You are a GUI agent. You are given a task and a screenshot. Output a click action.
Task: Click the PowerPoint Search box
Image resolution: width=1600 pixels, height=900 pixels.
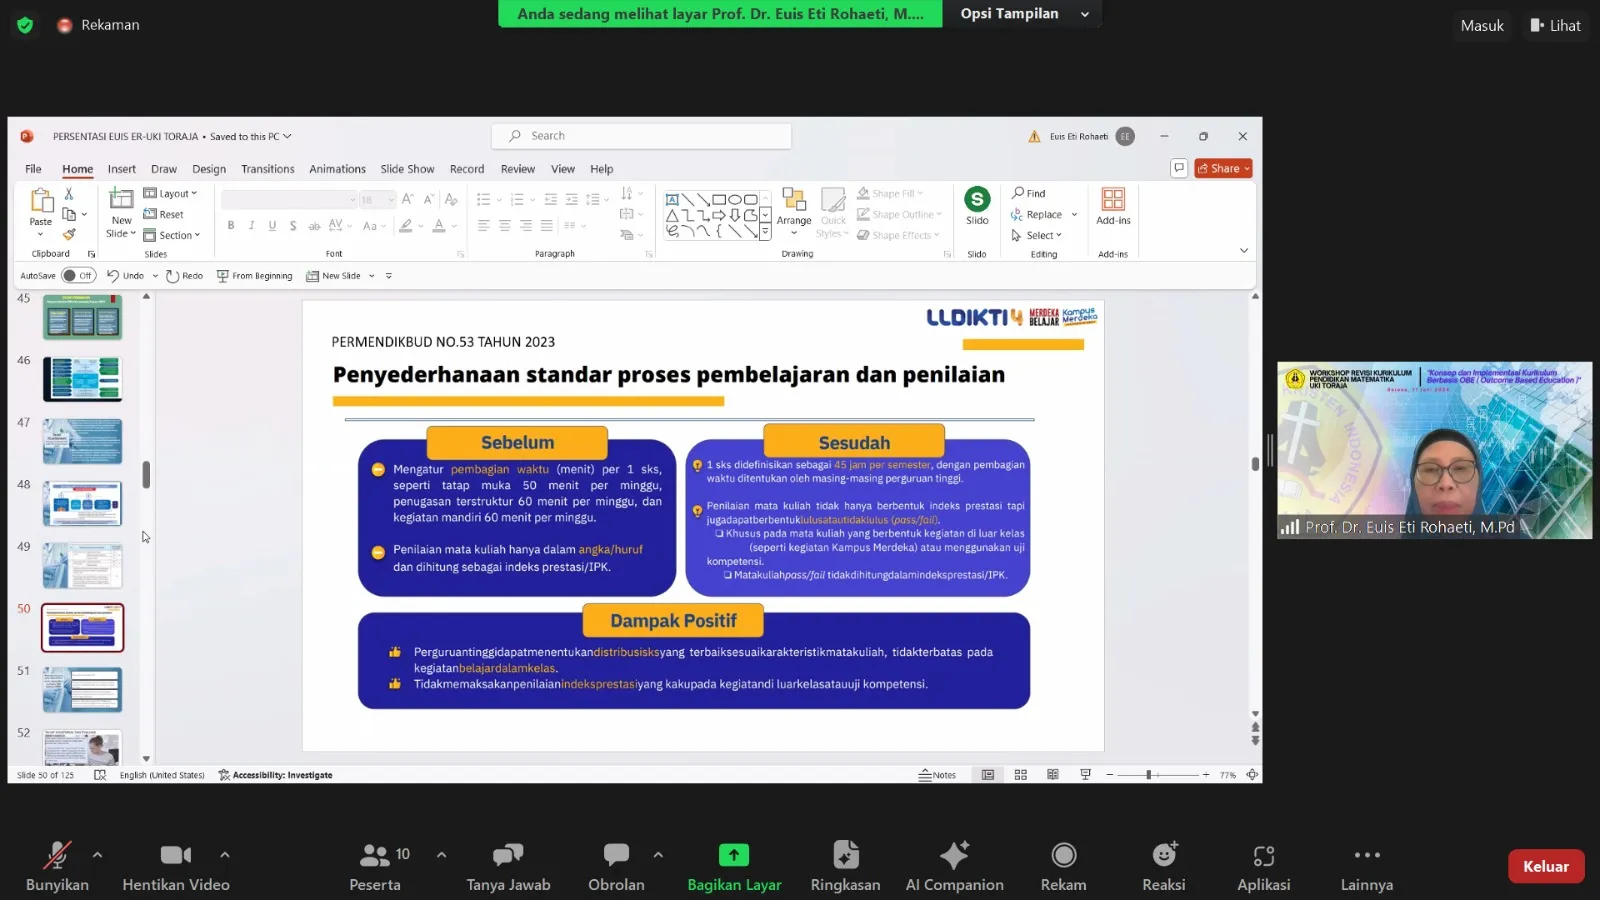pos(642,136)
